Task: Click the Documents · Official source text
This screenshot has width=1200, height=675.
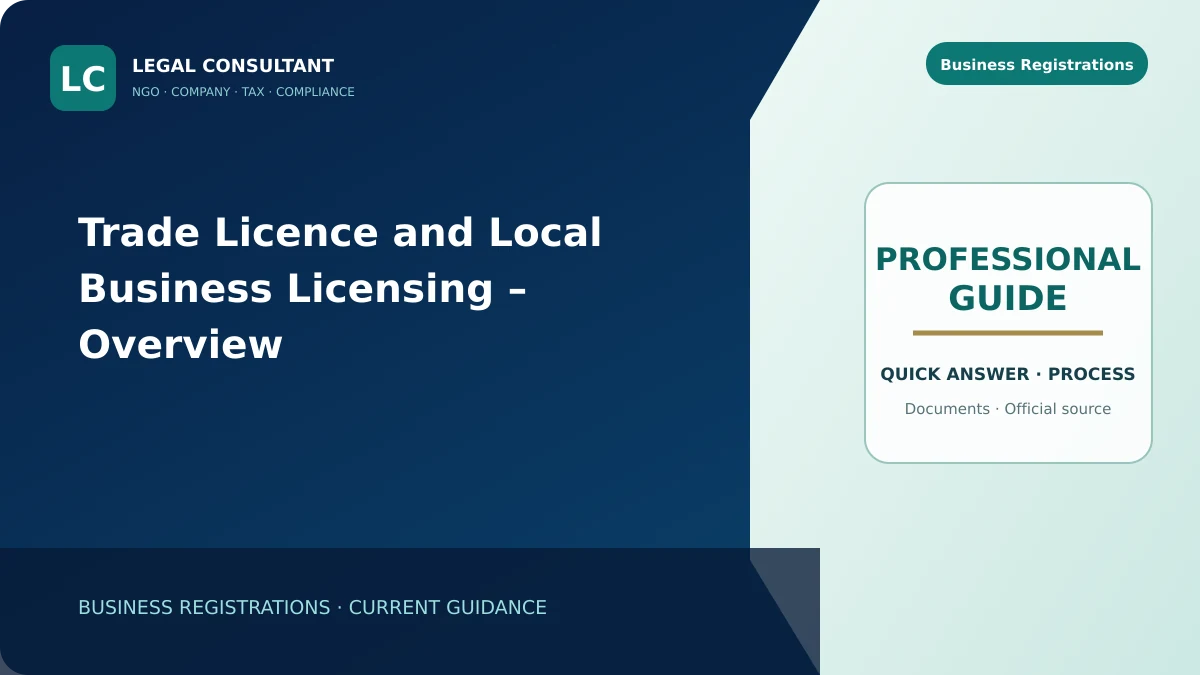Action: click(1008, 409)
